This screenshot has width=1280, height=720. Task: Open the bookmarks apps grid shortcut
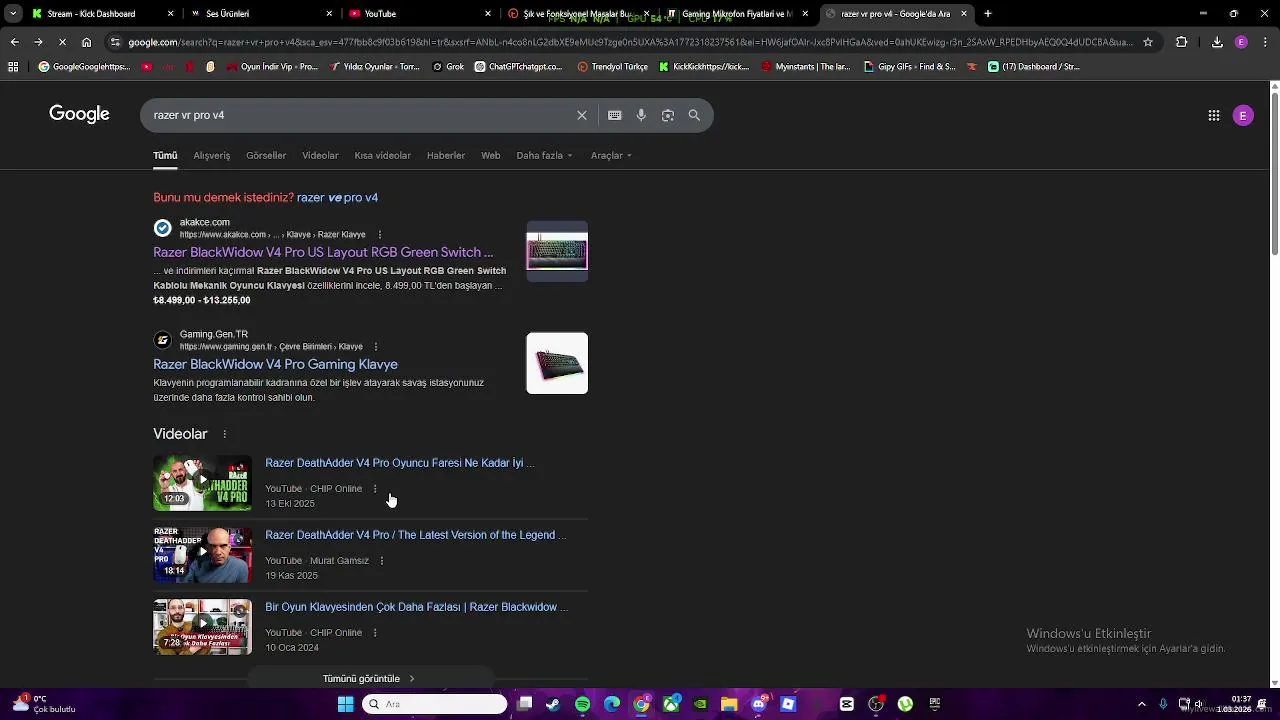pos(13,67)
